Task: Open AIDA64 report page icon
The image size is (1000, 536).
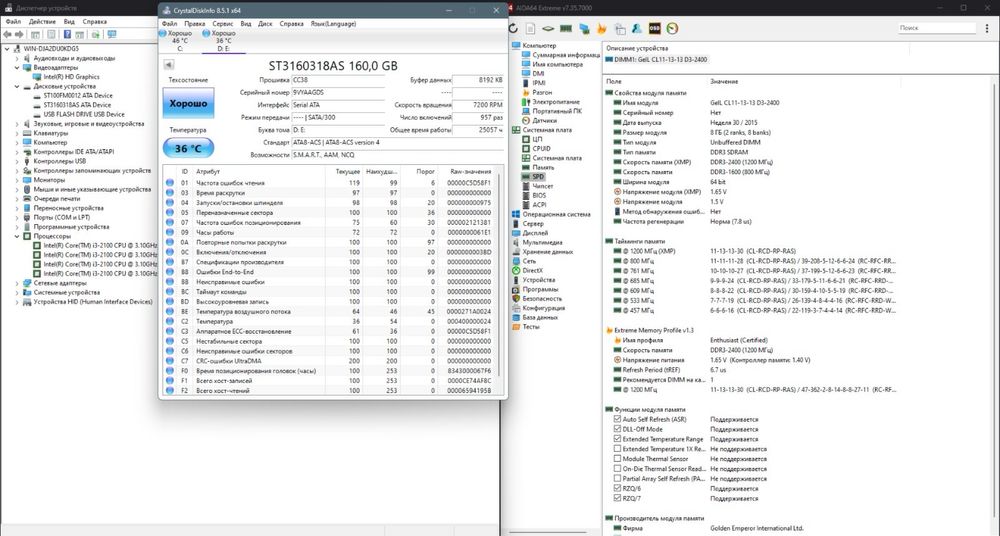Action: pyautogui.click(x=531, y=28)
